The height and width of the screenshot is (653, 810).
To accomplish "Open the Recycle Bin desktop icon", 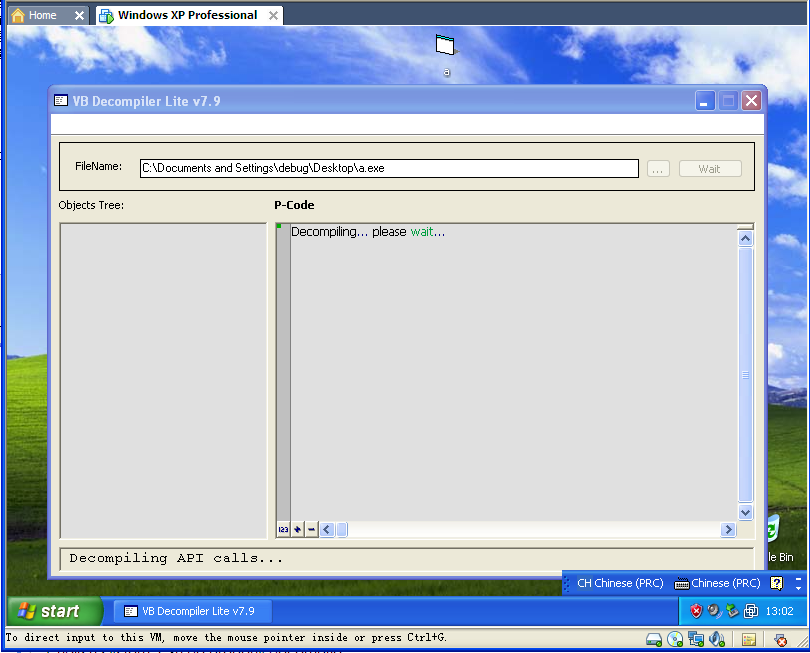I will [780, 540].
